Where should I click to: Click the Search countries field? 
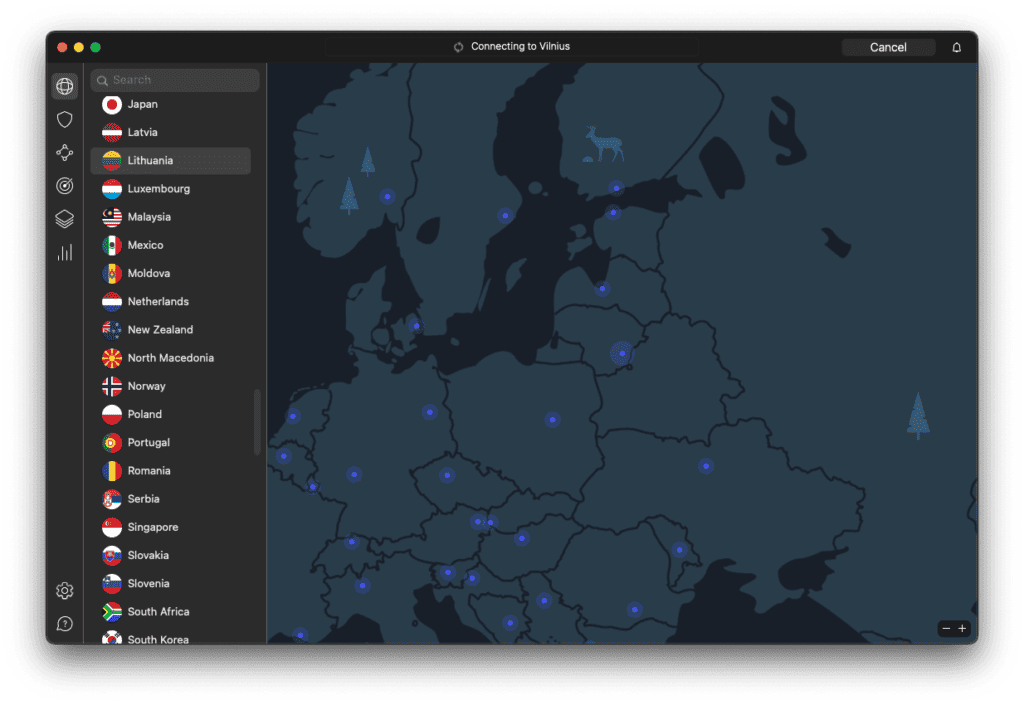(175, 80)
